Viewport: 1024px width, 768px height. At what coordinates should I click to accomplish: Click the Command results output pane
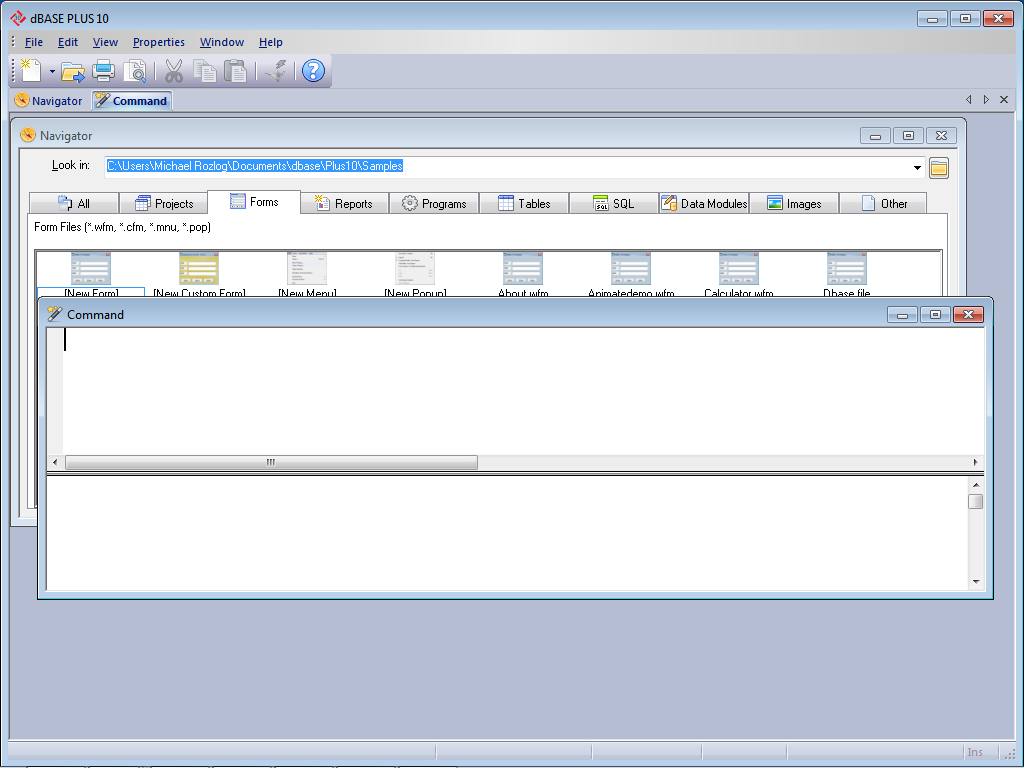tap(507, 533)
